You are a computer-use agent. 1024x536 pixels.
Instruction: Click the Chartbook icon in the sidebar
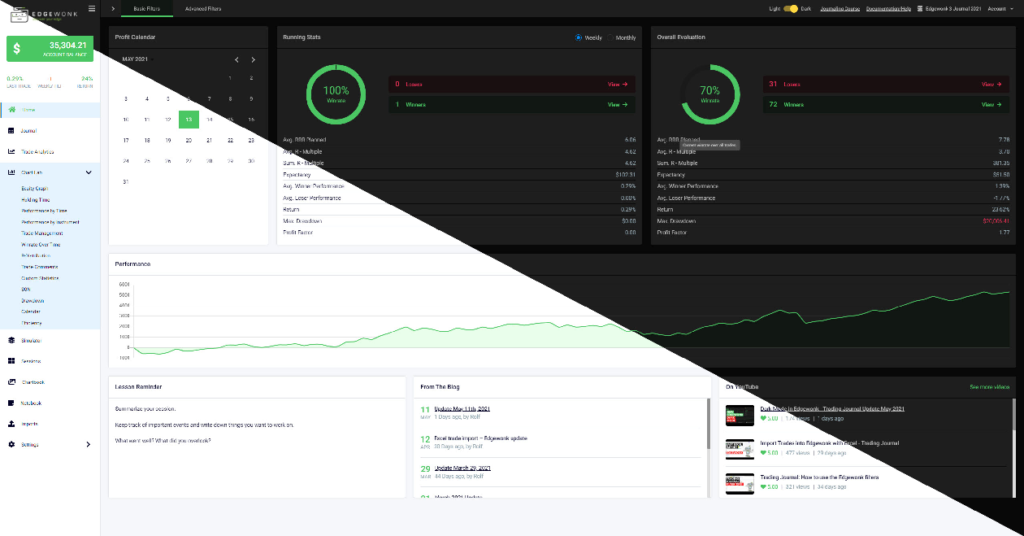12,382
